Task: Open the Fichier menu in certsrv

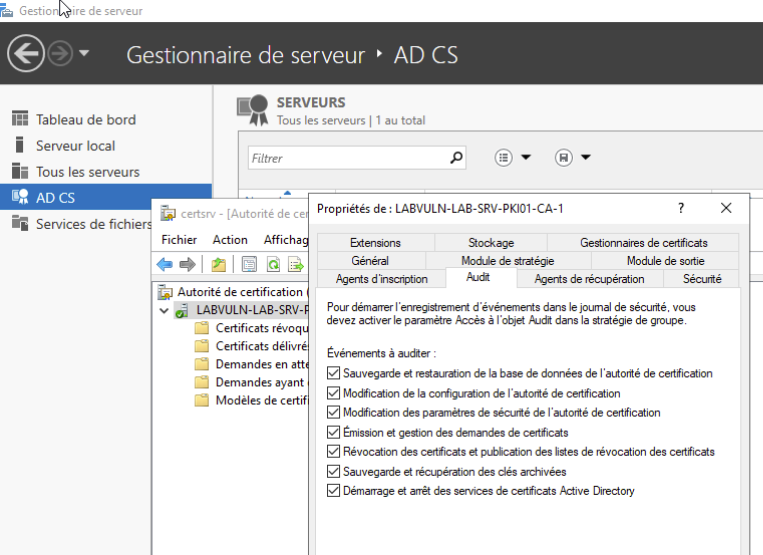Action: point(179,239)
